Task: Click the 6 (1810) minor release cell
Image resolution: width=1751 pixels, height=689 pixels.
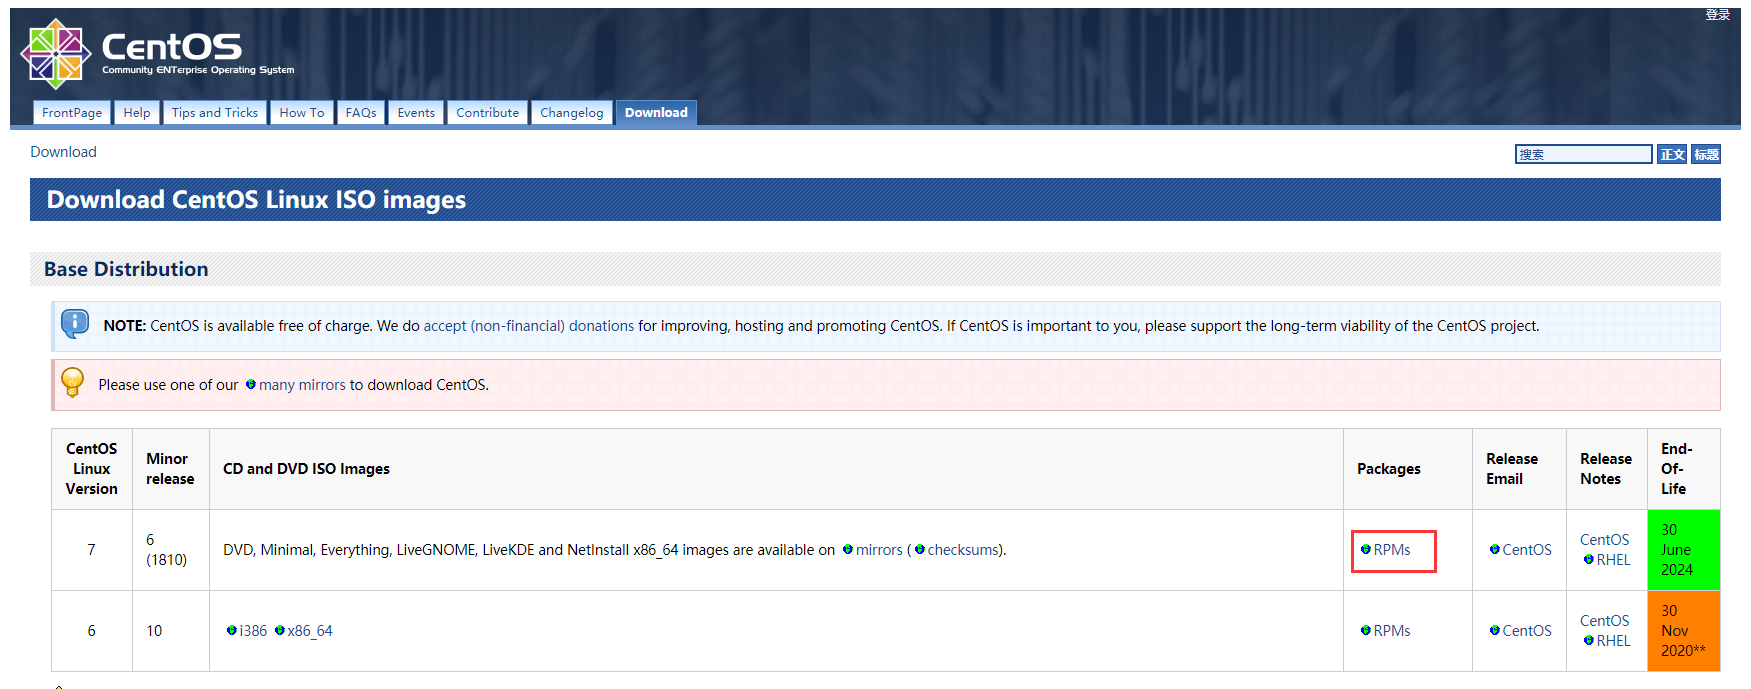Action: click(171, 550)
